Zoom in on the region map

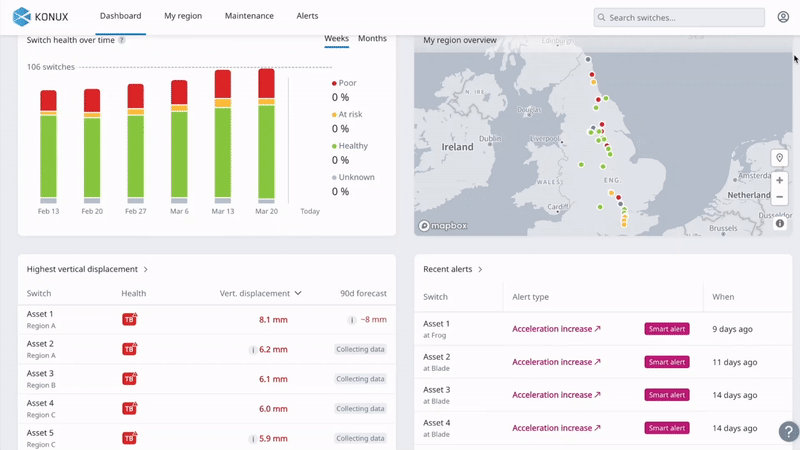pos(779,181)
